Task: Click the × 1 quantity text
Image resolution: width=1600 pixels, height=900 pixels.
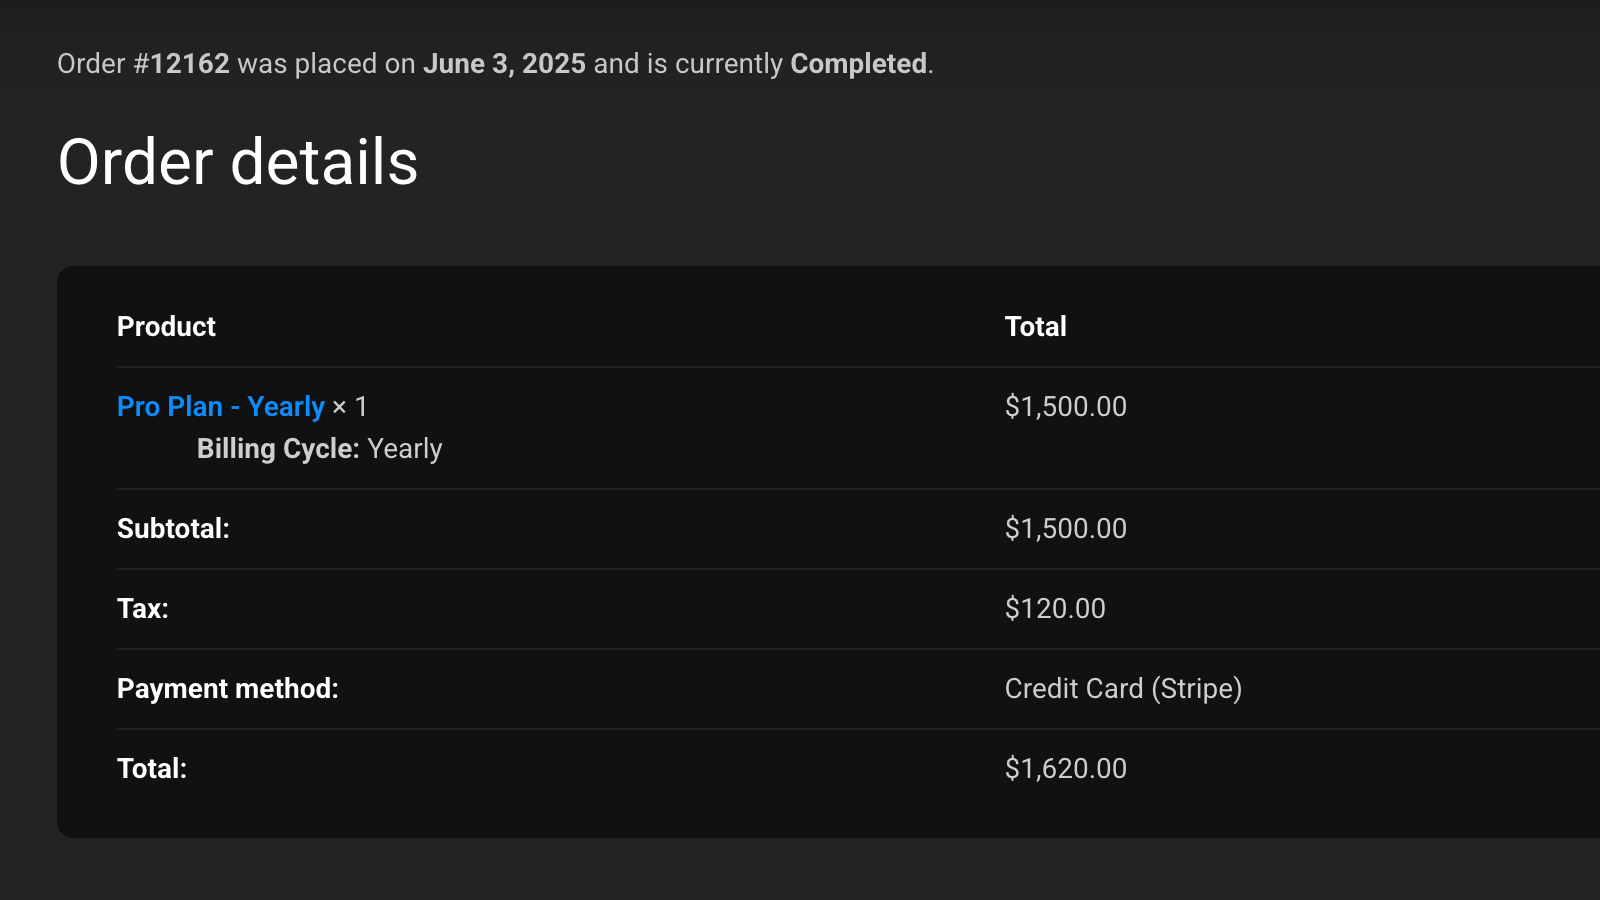Action: click(x=350, y=407)
